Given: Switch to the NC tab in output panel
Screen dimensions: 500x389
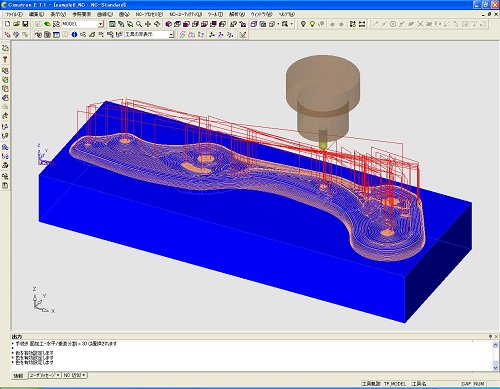Looking at the screenshot, I should point(74,375).
